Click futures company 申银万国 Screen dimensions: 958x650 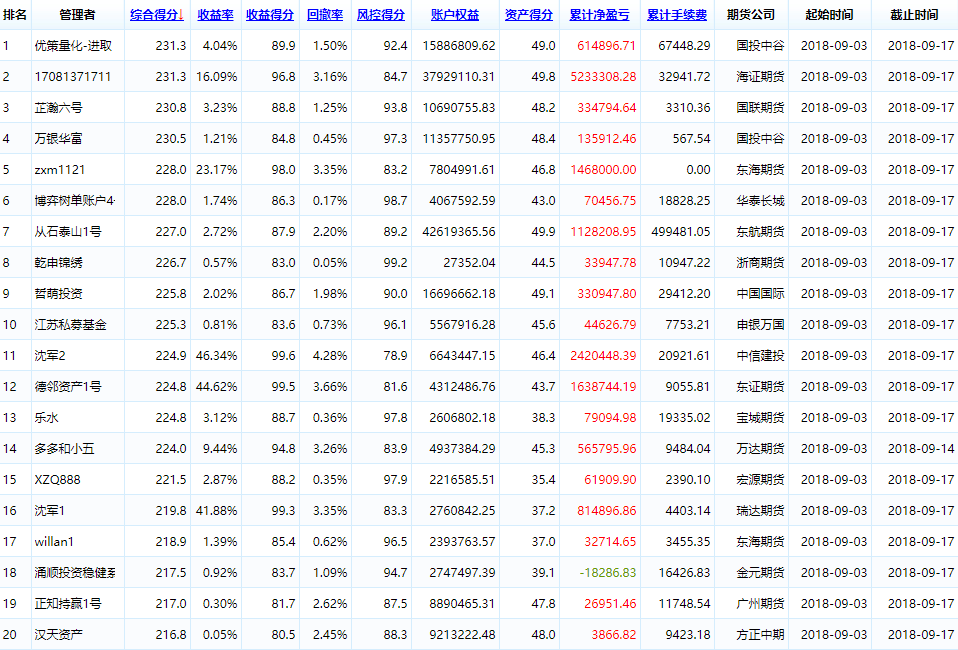760,325
